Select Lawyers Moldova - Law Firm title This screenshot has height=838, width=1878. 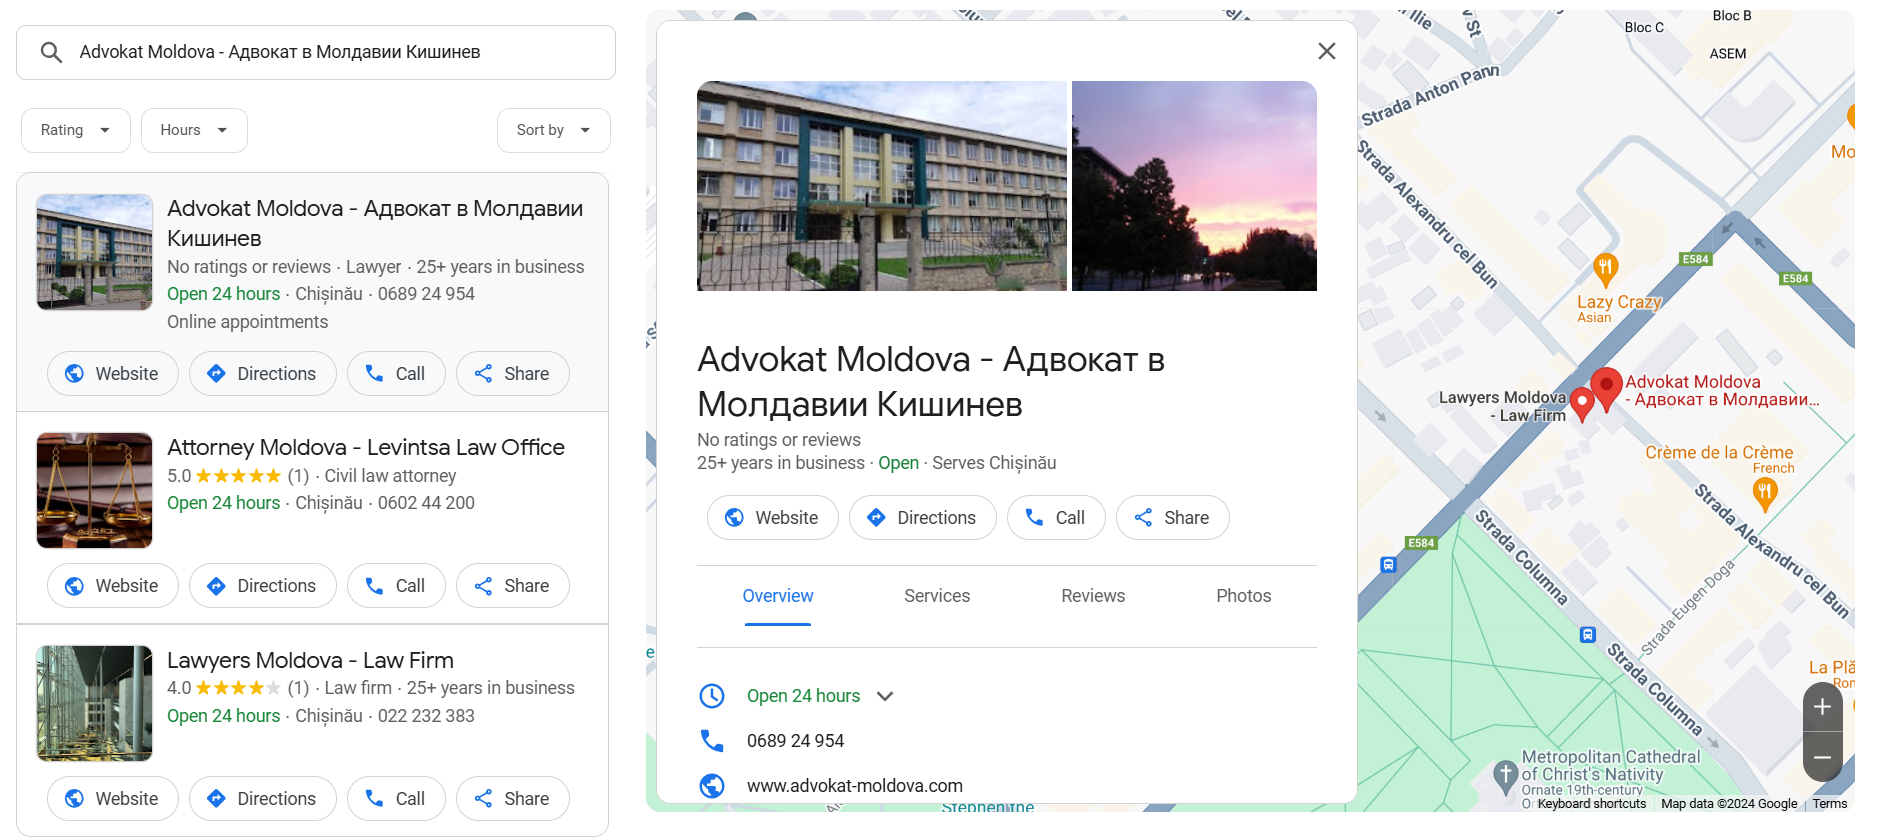310,660
